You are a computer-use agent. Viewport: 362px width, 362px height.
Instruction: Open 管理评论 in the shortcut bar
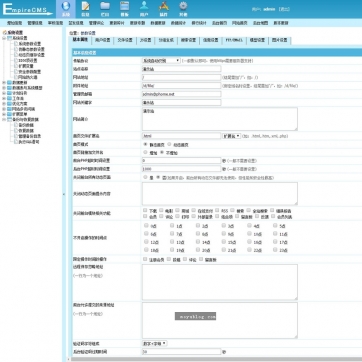click(x=96, y=23)
